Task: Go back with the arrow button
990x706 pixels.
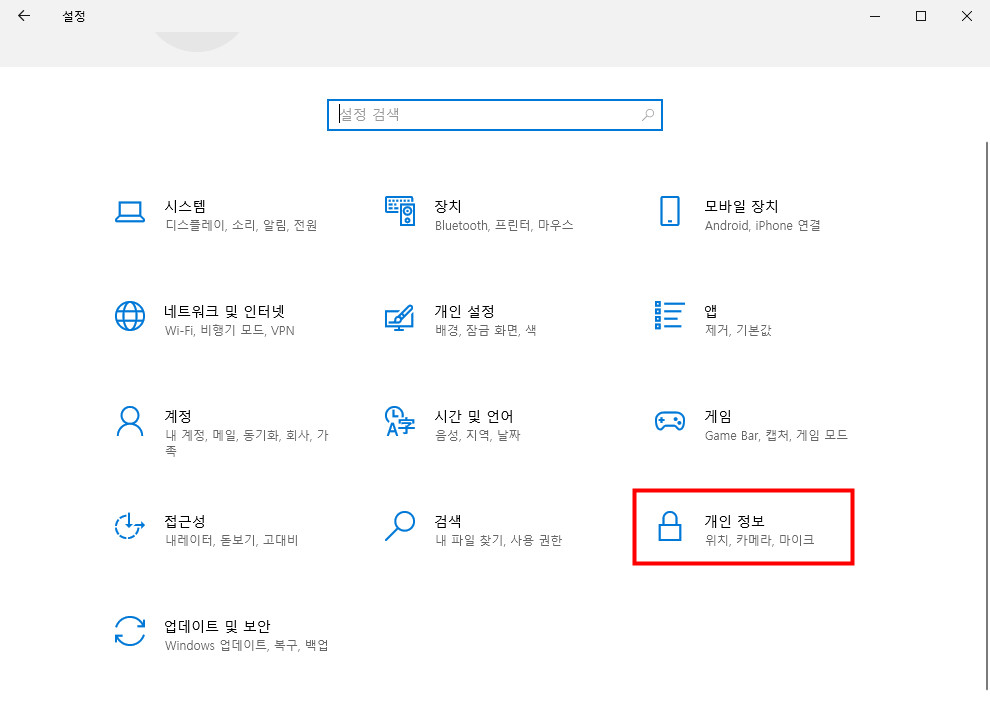Action: (x=24, y=16)
